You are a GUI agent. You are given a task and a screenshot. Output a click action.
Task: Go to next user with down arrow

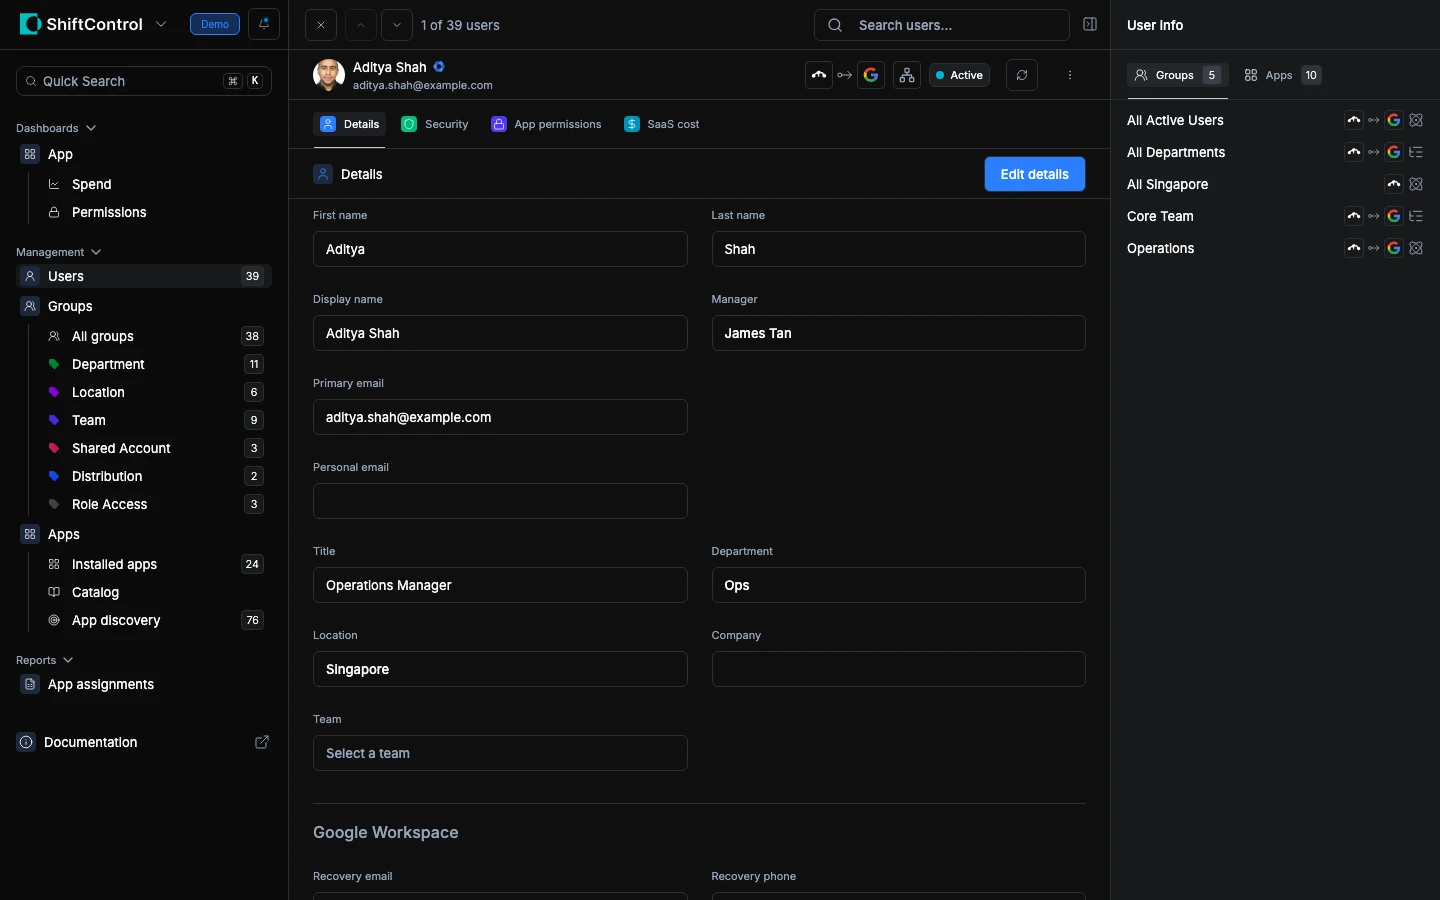pos(397,25)
